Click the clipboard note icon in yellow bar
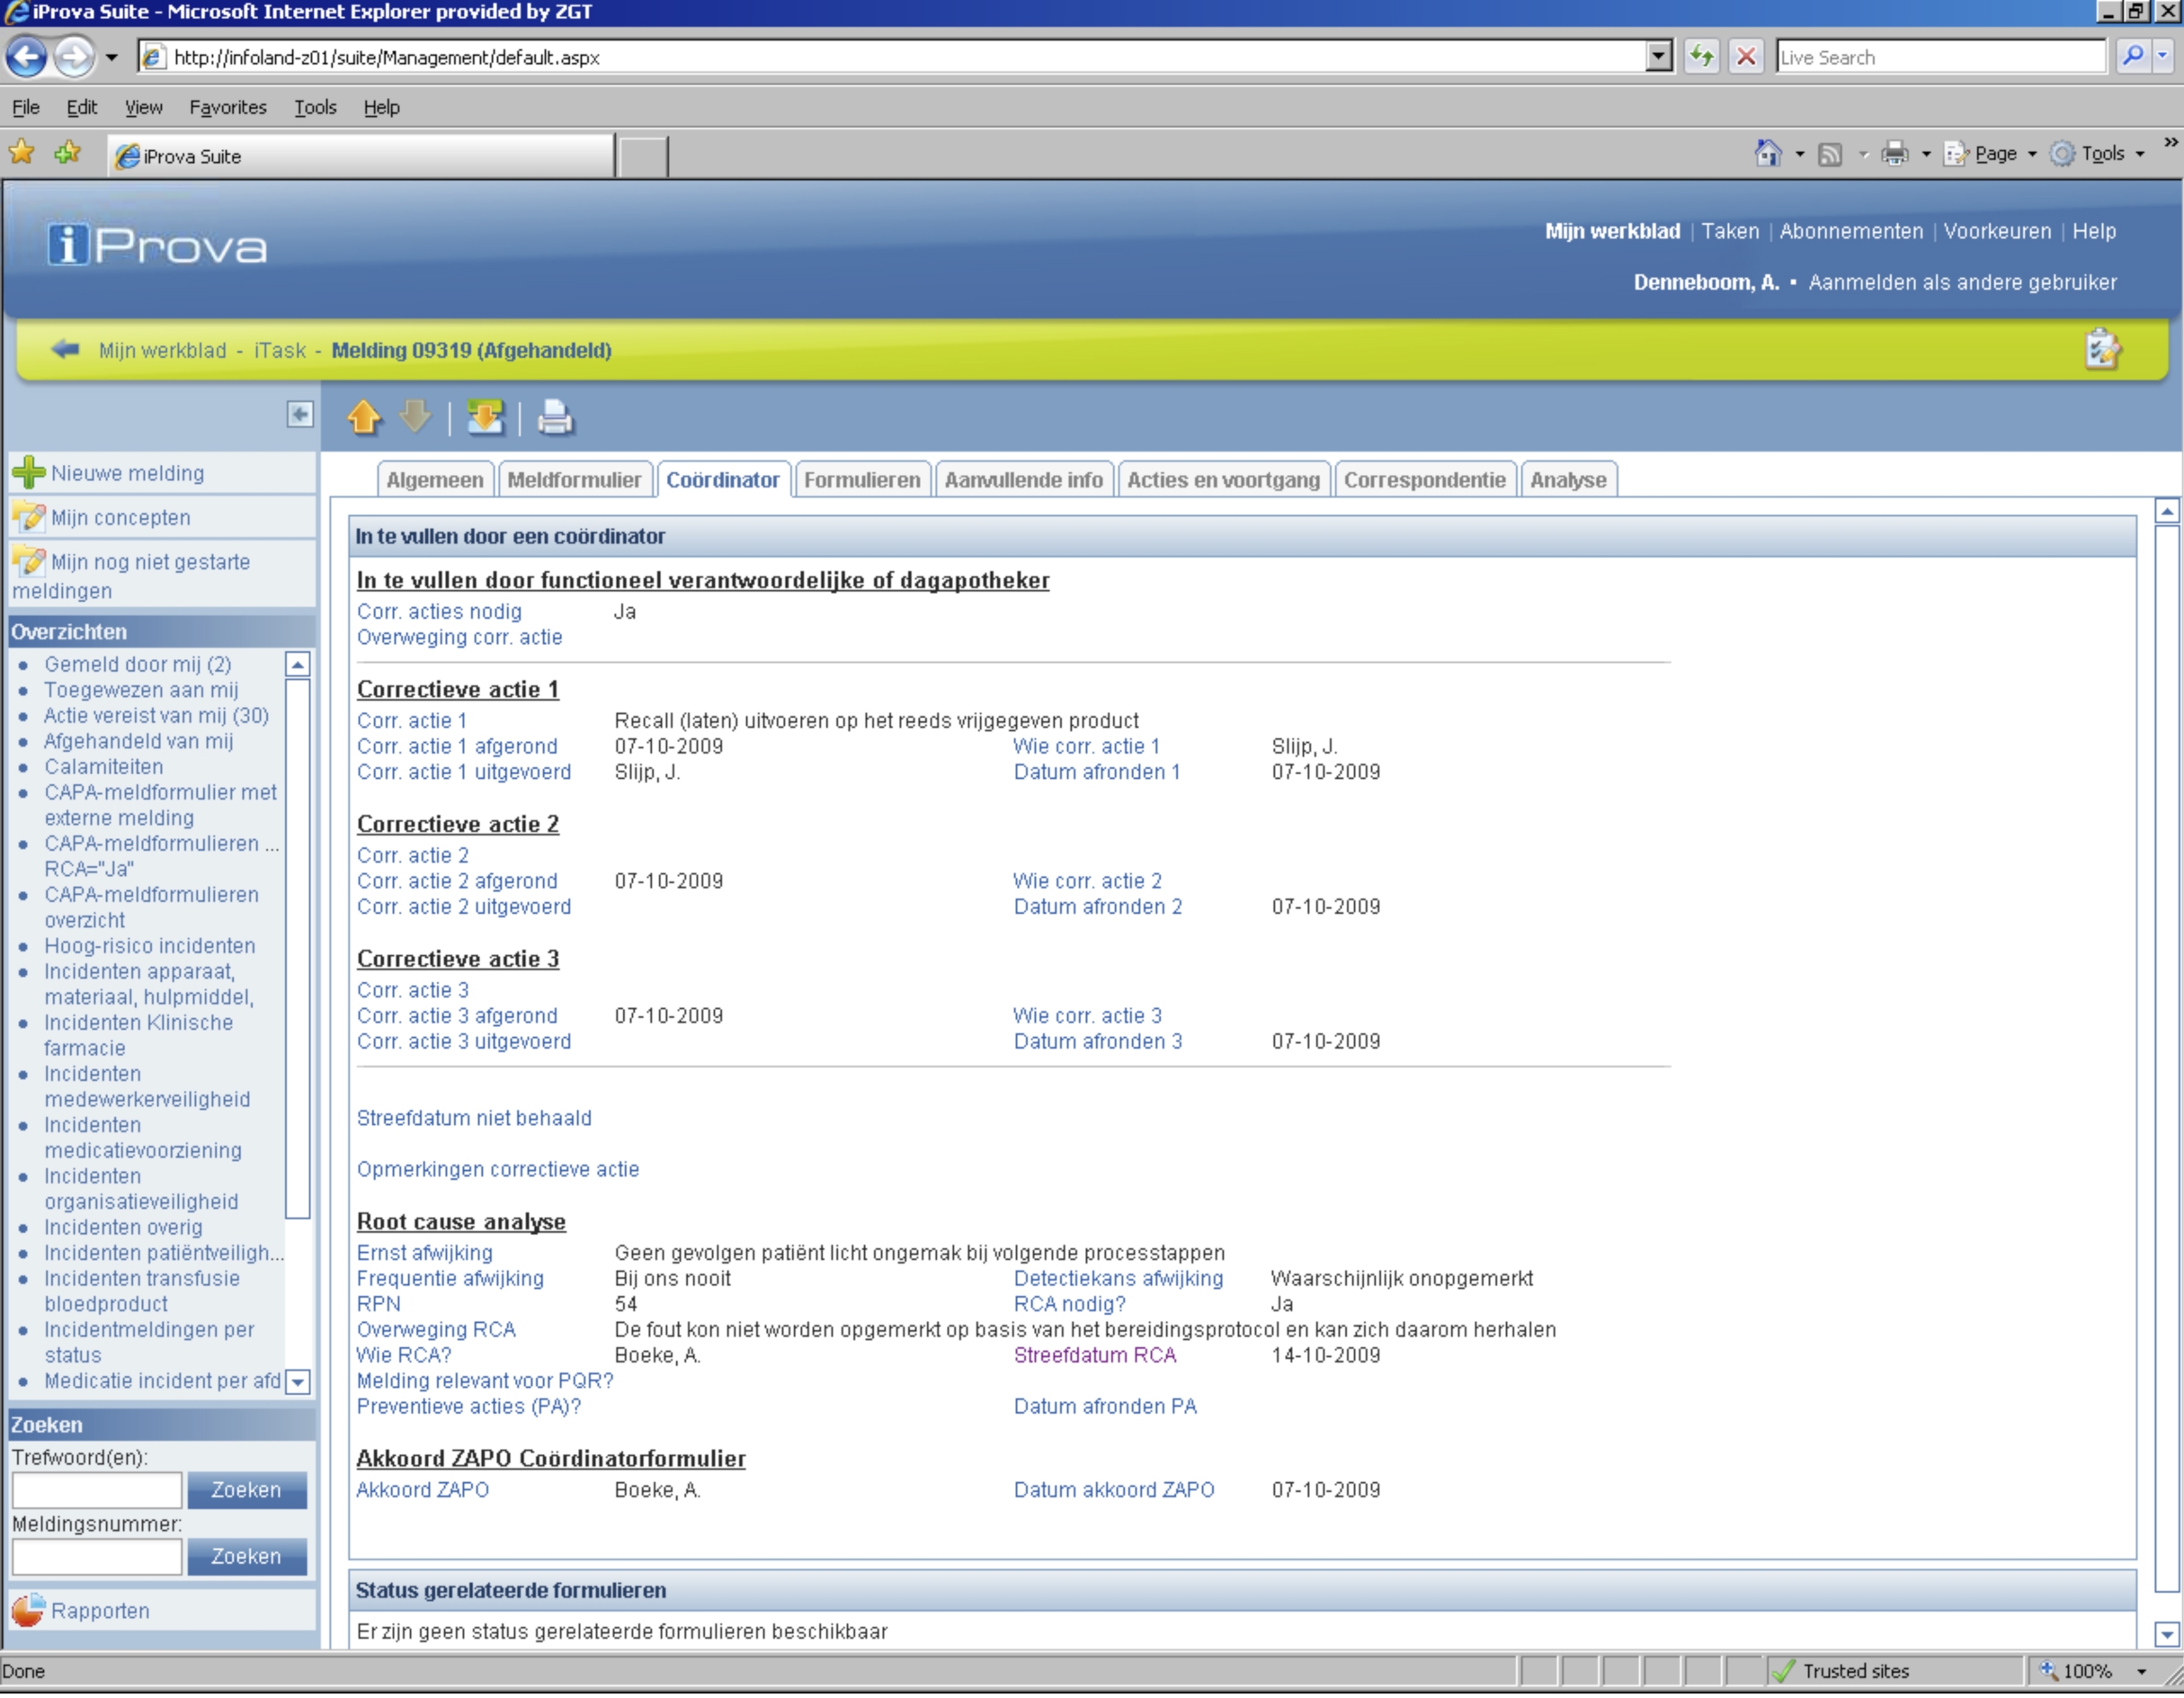The image size is (2184, 1698). (2101, 349)
